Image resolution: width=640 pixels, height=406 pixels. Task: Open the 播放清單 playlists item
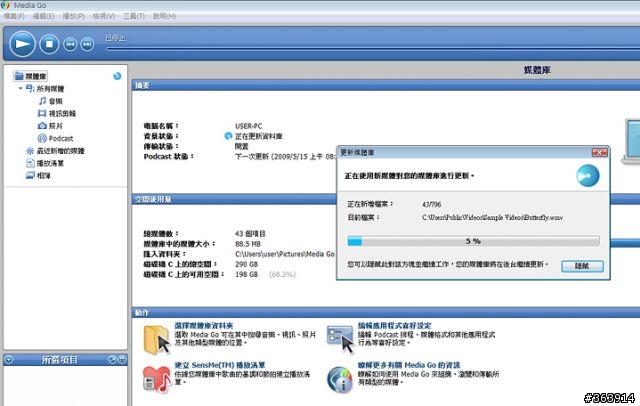coord(45,163)
